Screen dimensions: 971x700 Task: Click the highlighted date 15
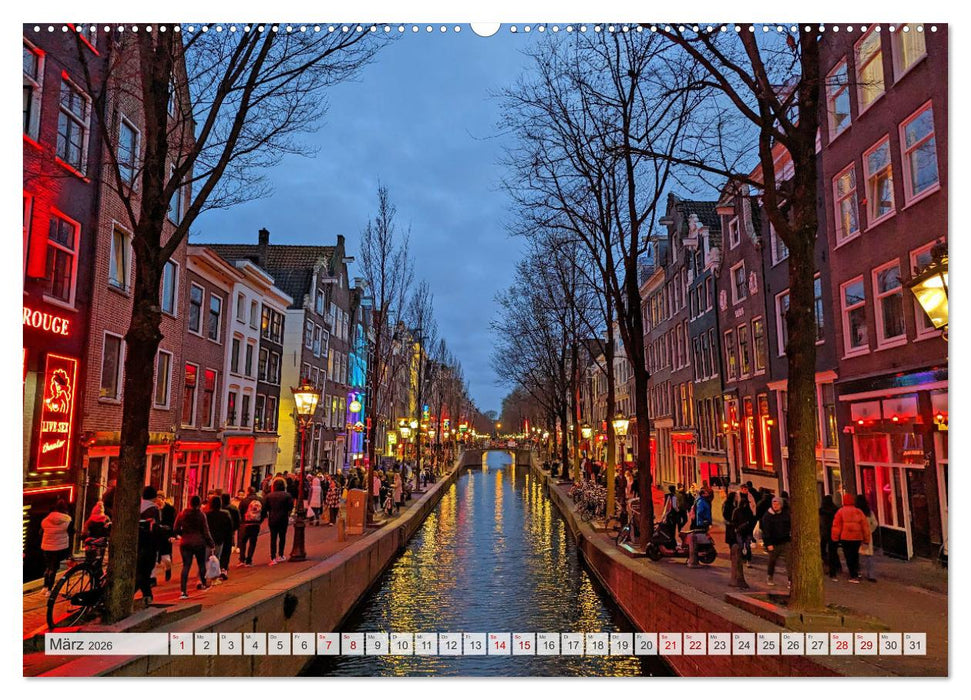523,647
